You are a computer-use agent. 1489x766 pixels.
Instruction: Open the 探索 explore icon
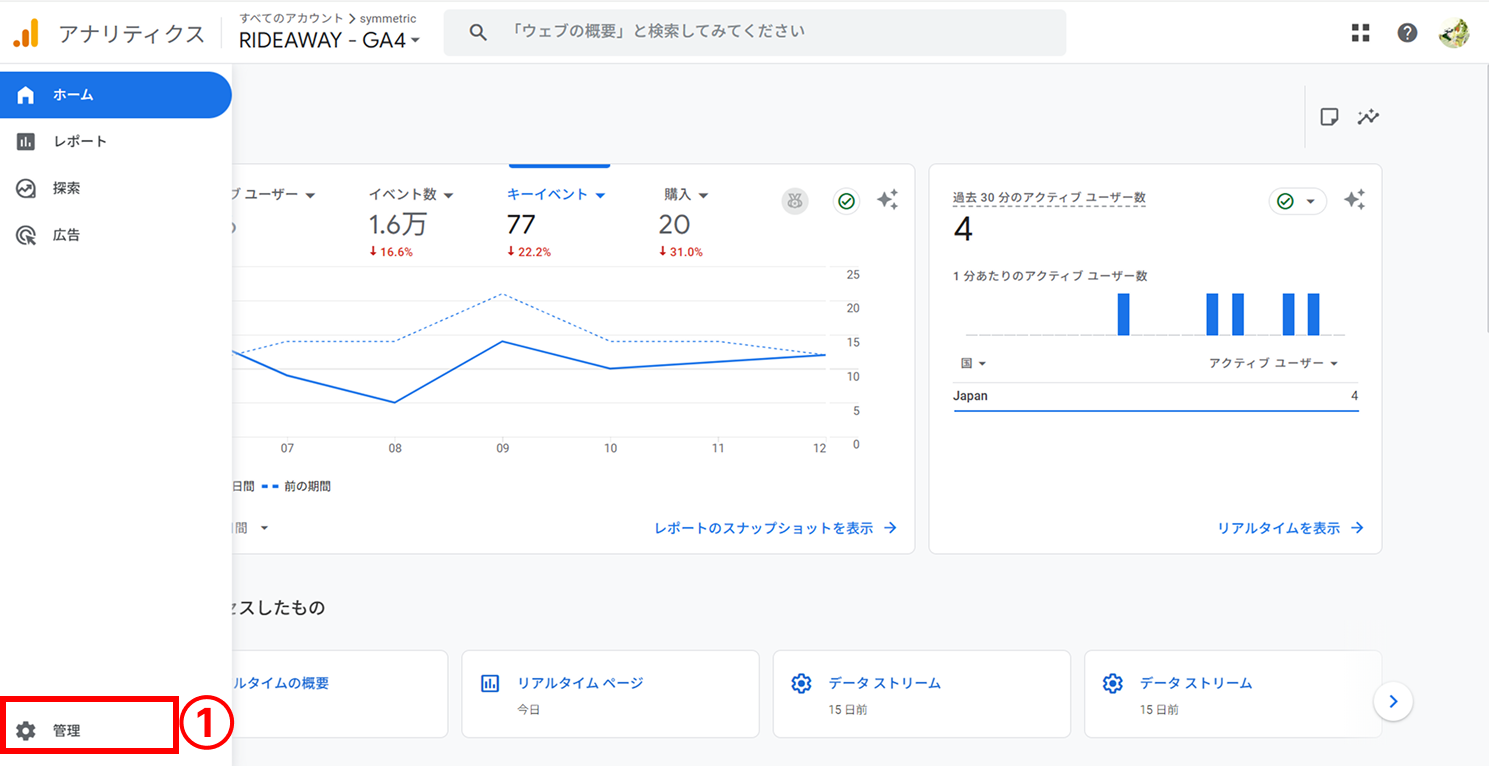point(26,188)
